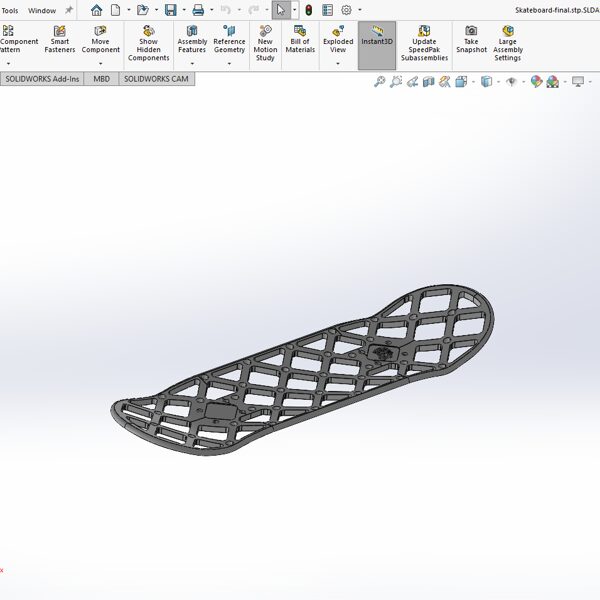Expand the Exploded View dropdown arrow
600x600 pixels.
(337, 64)
